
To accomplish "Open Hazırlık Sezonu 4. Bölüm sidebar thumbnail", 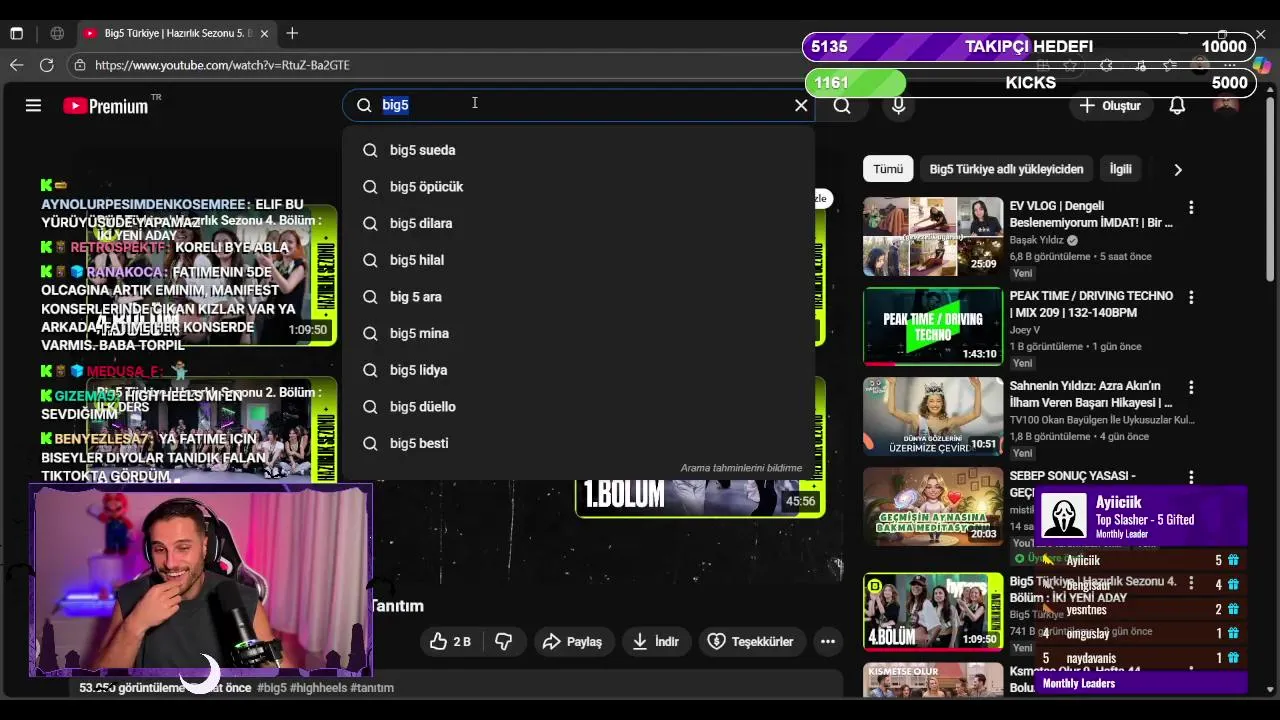I will pyautogui.click(x=933, y=611).
